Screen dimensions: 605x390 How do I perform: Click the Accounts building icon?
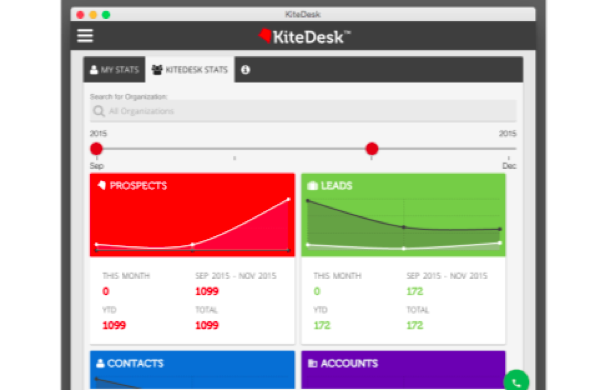click(313, 363)
